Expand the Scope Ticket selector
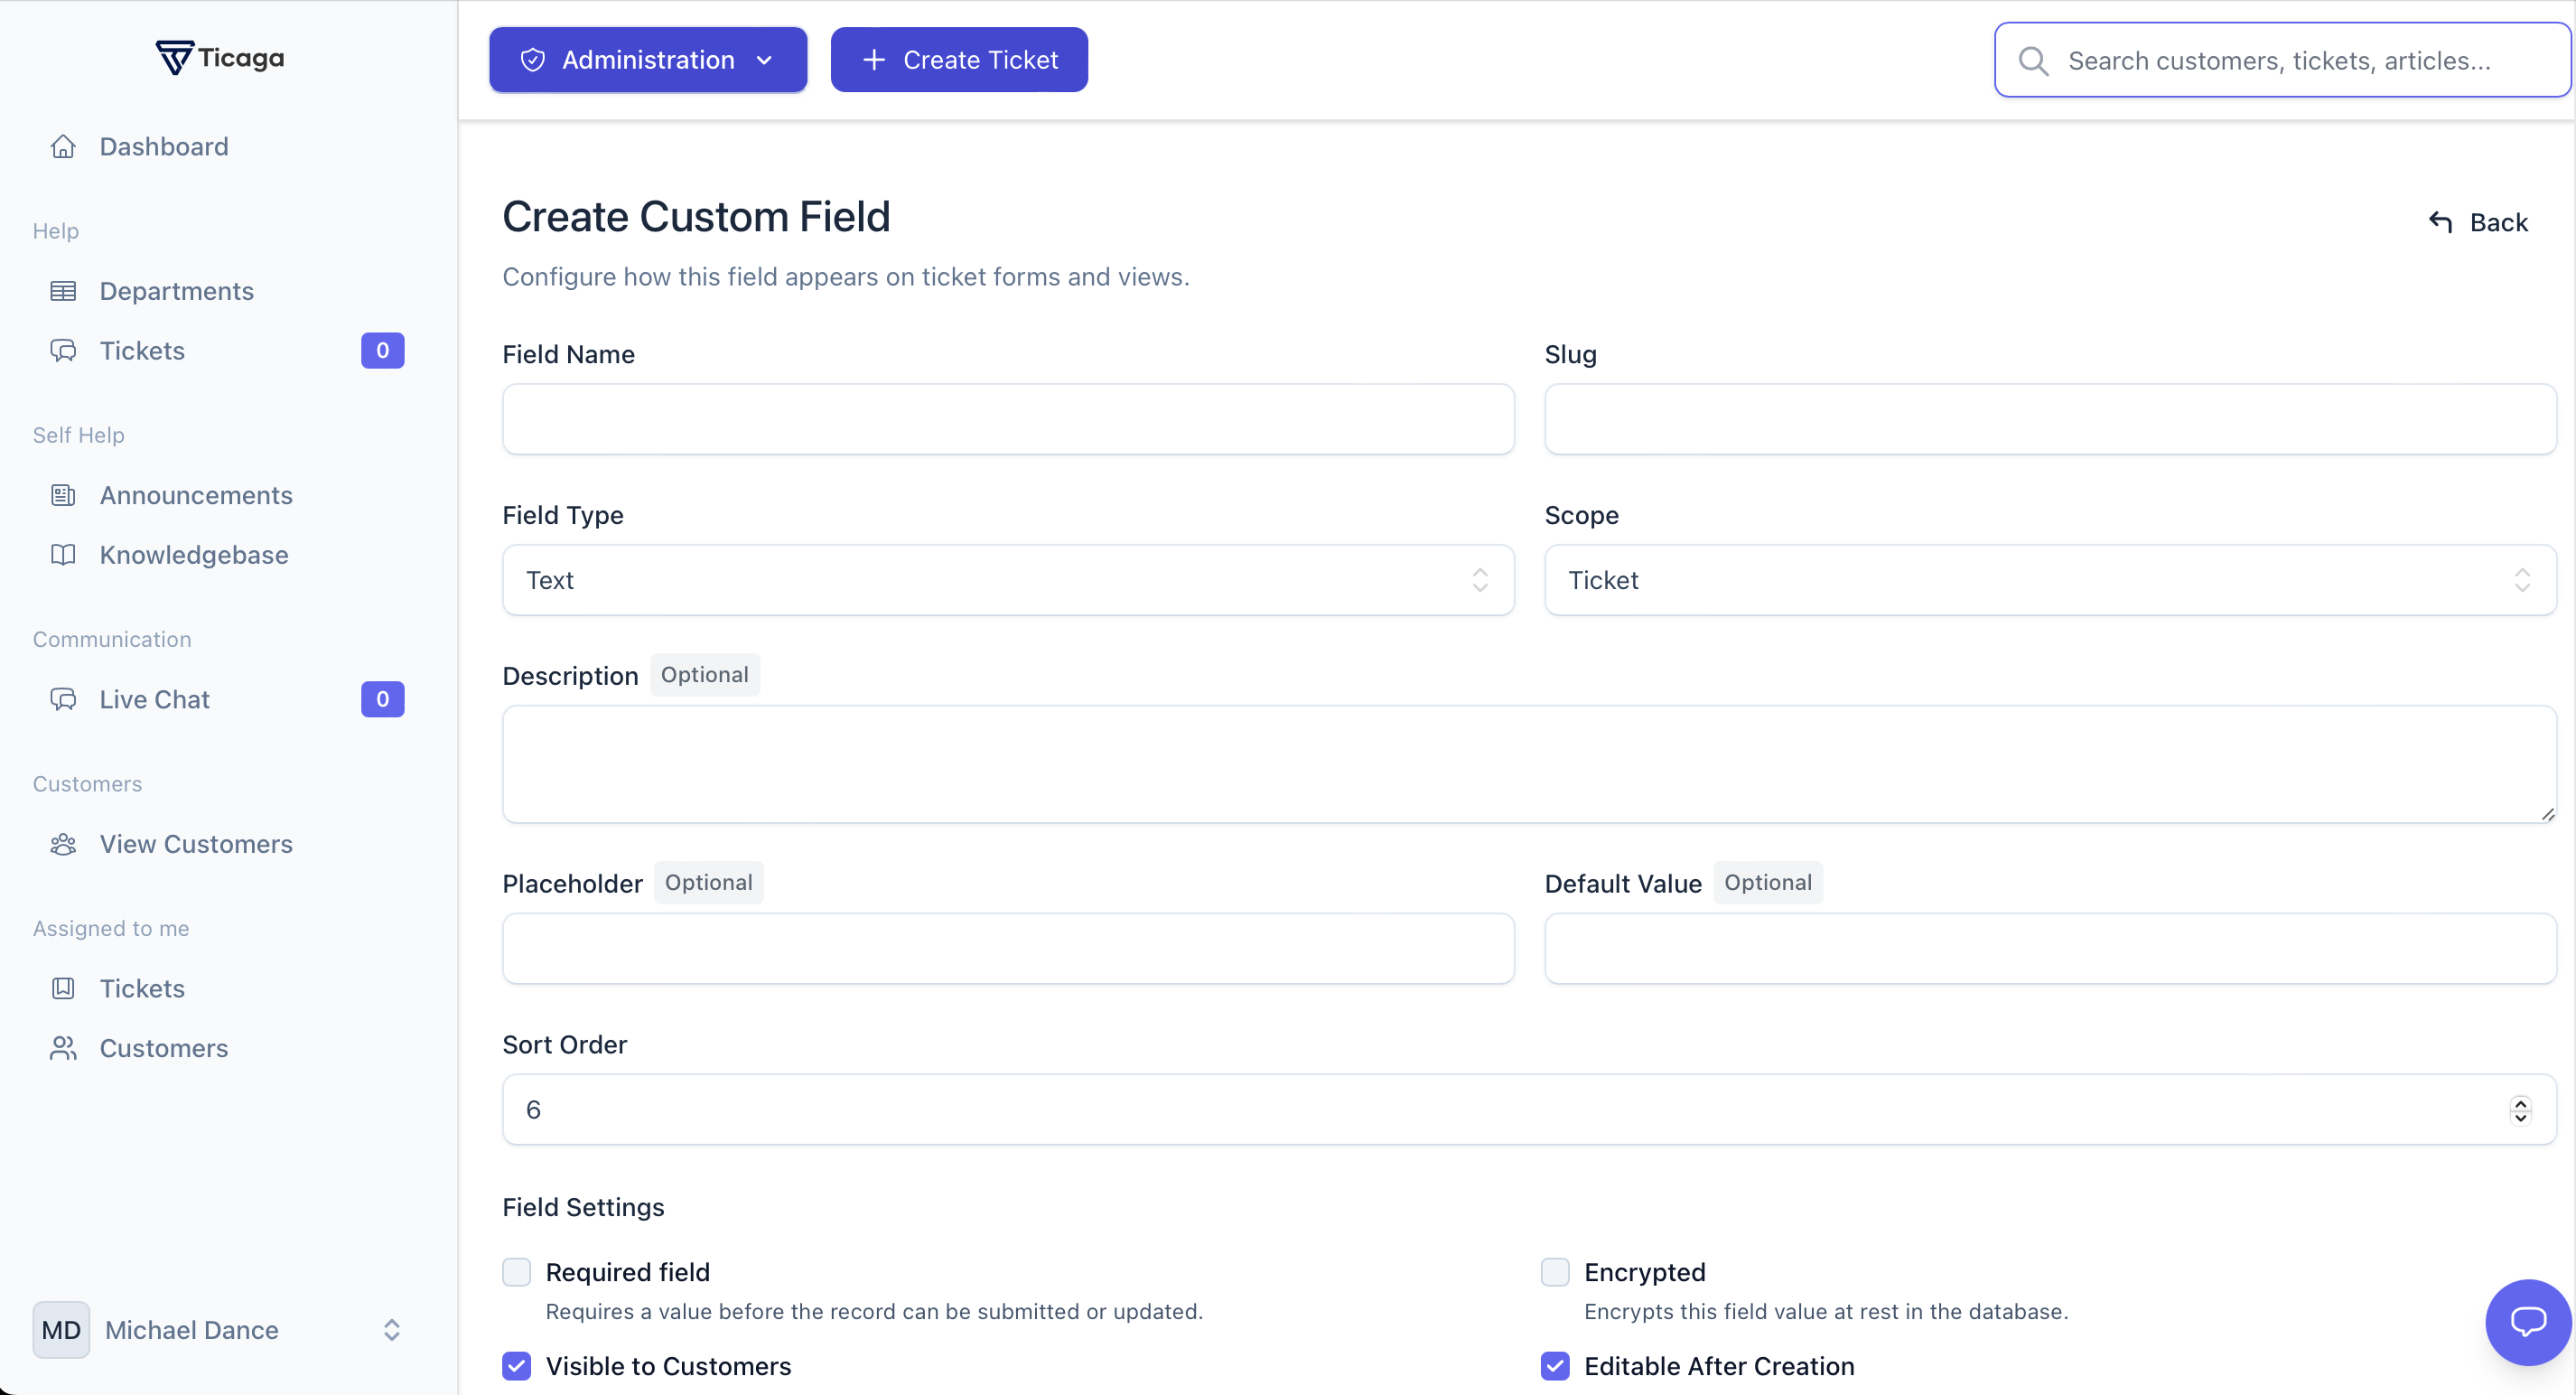Viewport: 2576px width, 1395px height. pos(2049,580)
